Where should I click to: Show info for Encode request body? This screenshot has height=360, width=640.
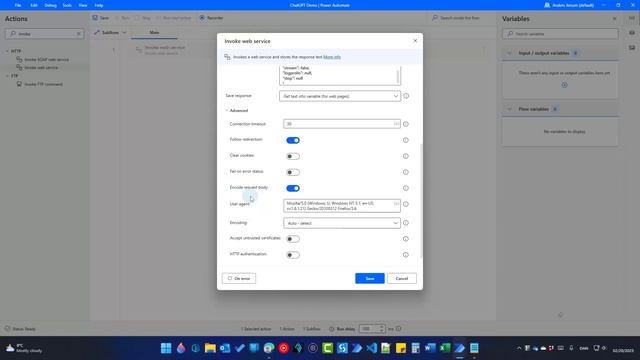(x=406, y=188)
